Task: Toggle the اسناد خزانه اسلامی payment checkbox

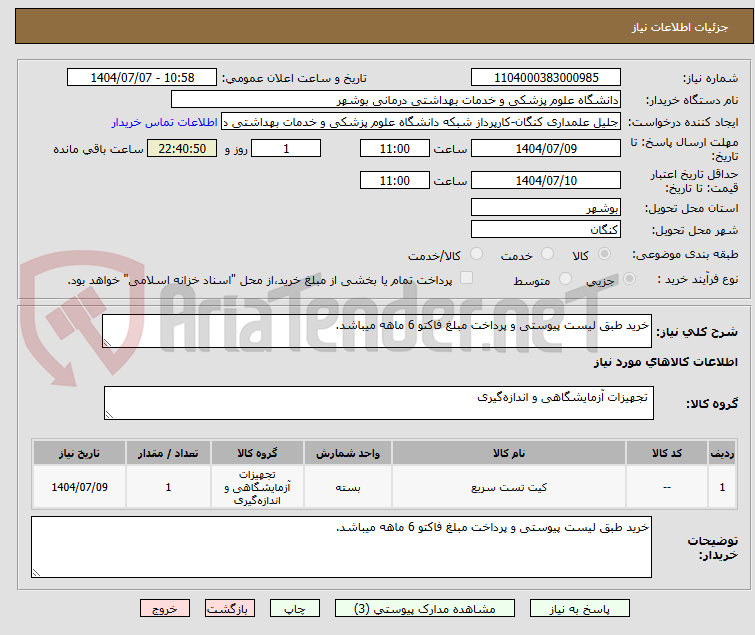Action: click(466, 278)
